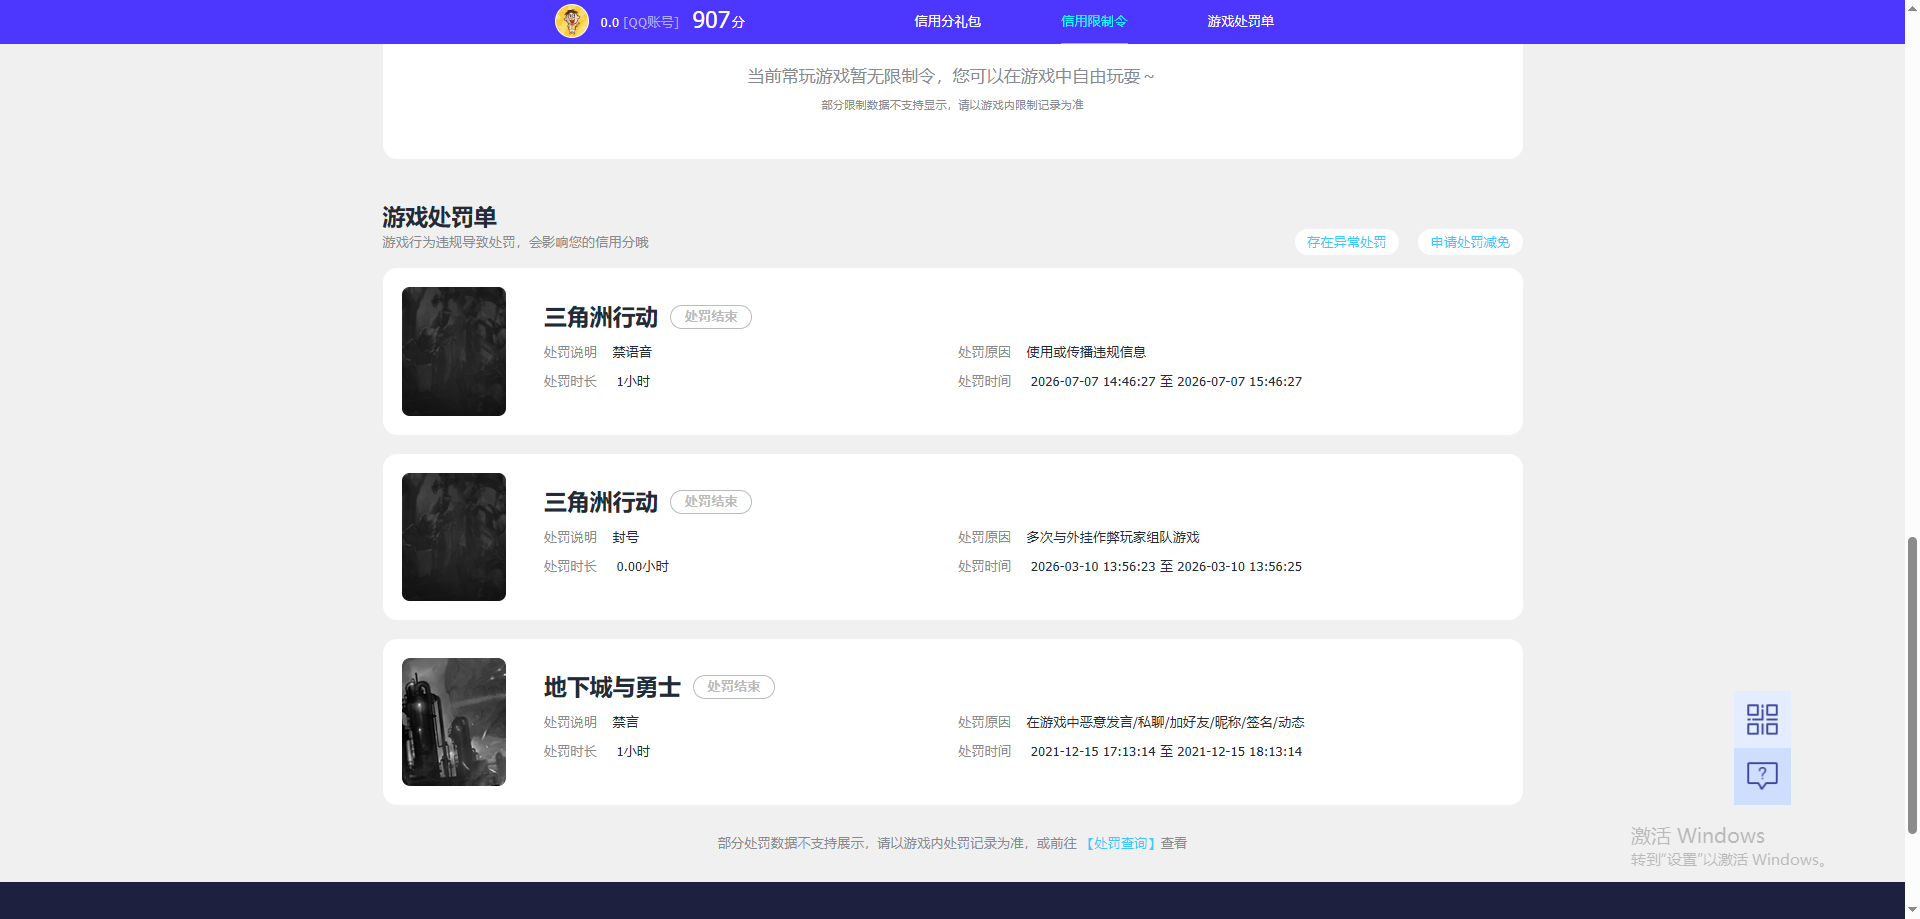The image size is (1920, 919).
Task: Click the 申请处罚减免 button
Action: click(x=1470, y=242)
